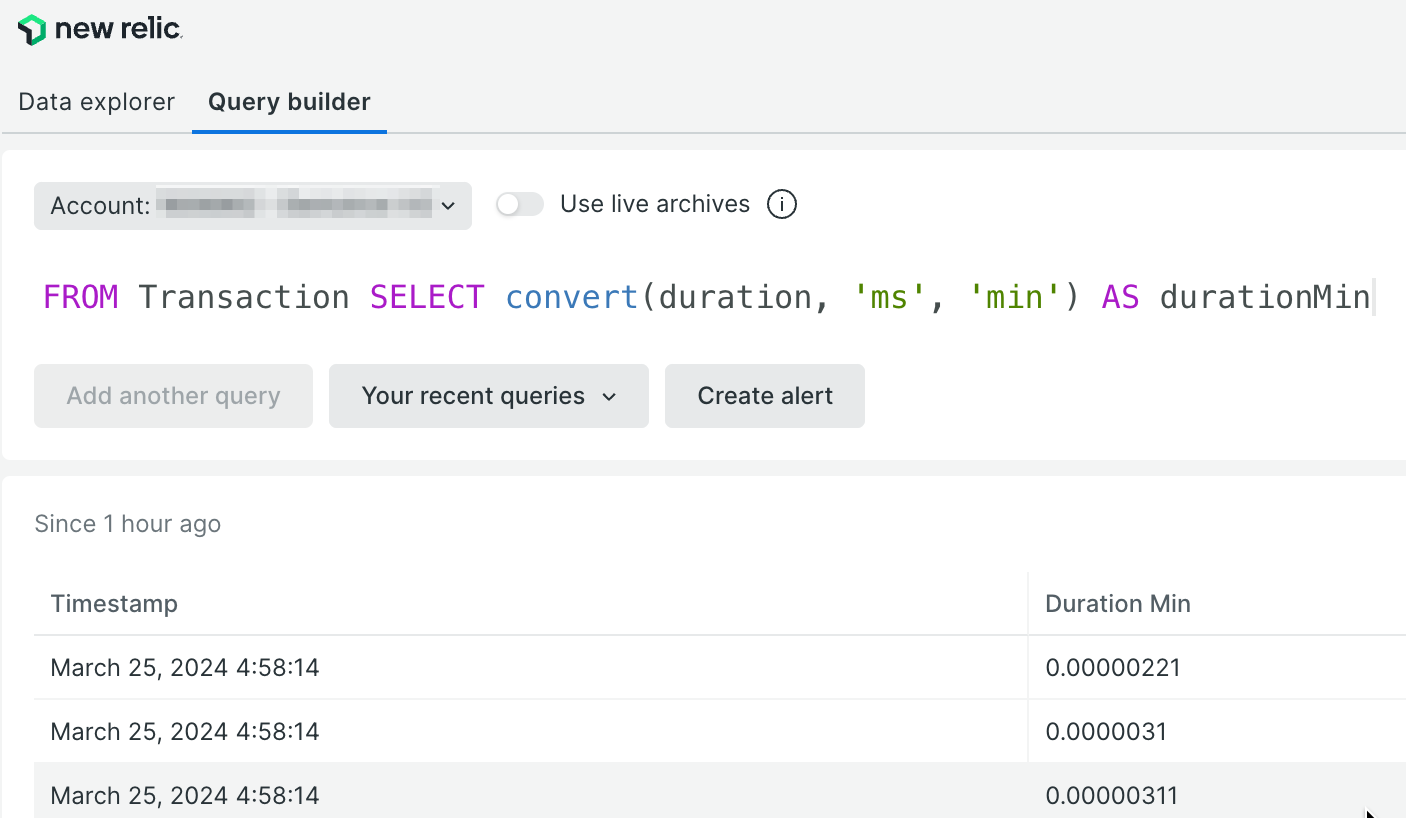Viewport: 1406px width, 818px height.
Task: Click the Since 1 hour ago label
Action: (x=128, y=524)
